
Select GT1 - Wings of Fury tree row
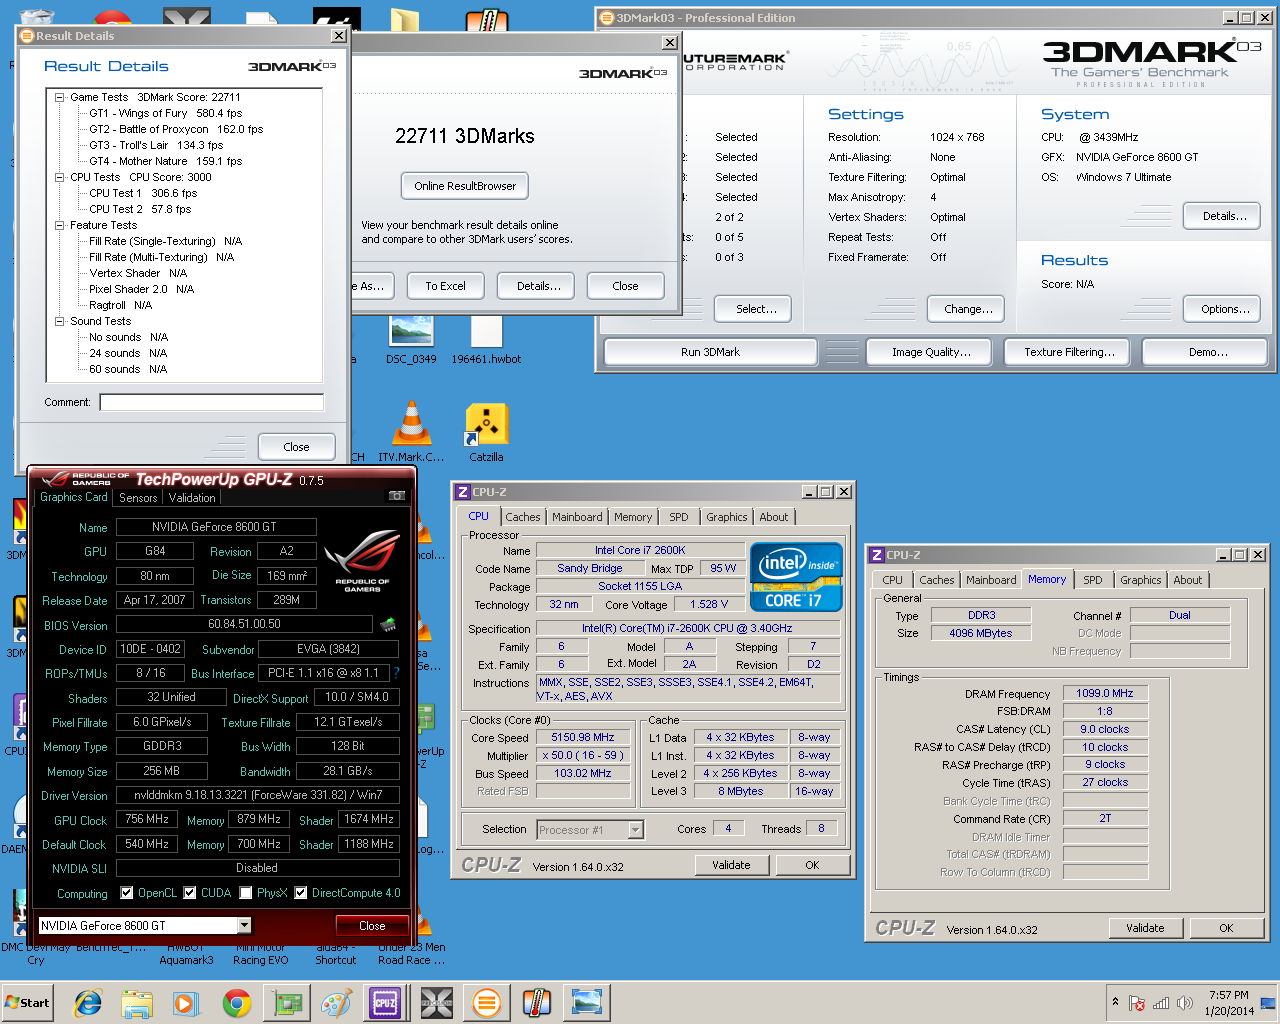tap(165, 113)
